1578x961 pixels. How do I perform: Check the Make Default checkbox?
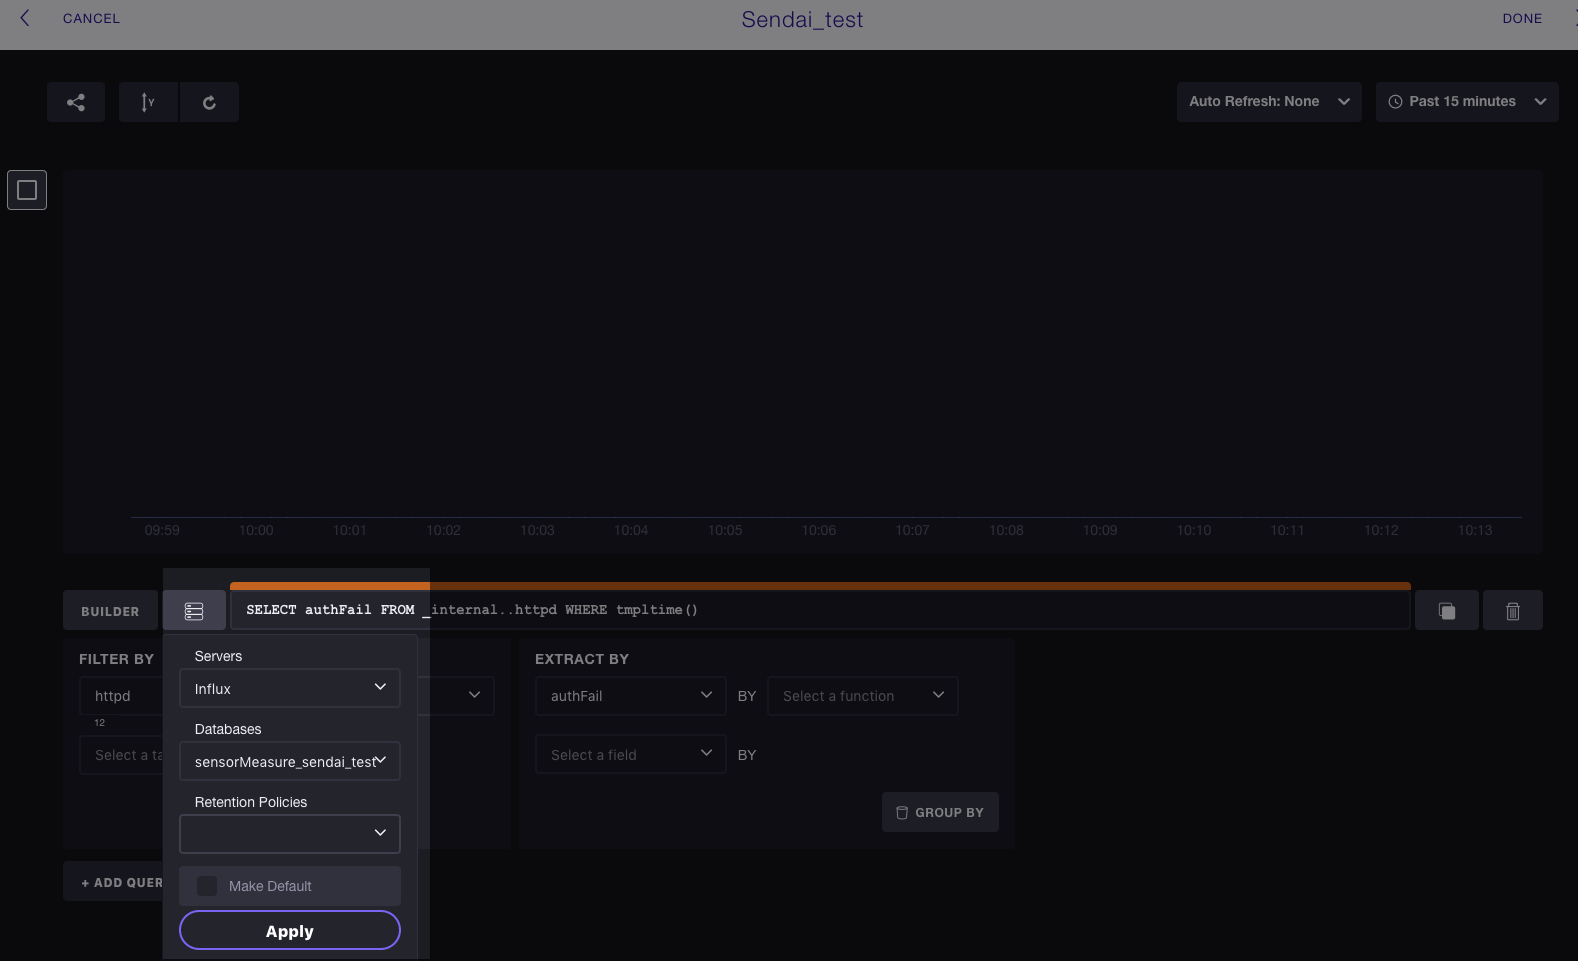point(207,886)
